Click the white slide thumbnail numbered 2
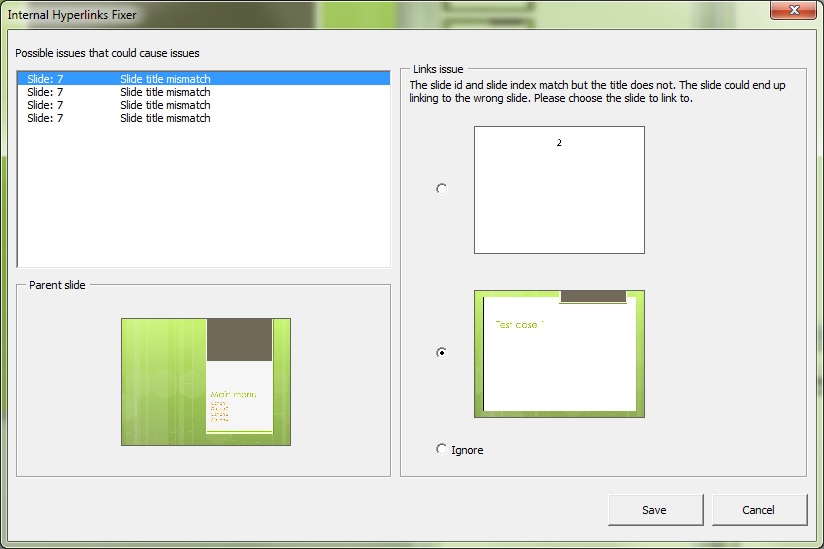This screenshot has width=824, height=549. [559, 190]
